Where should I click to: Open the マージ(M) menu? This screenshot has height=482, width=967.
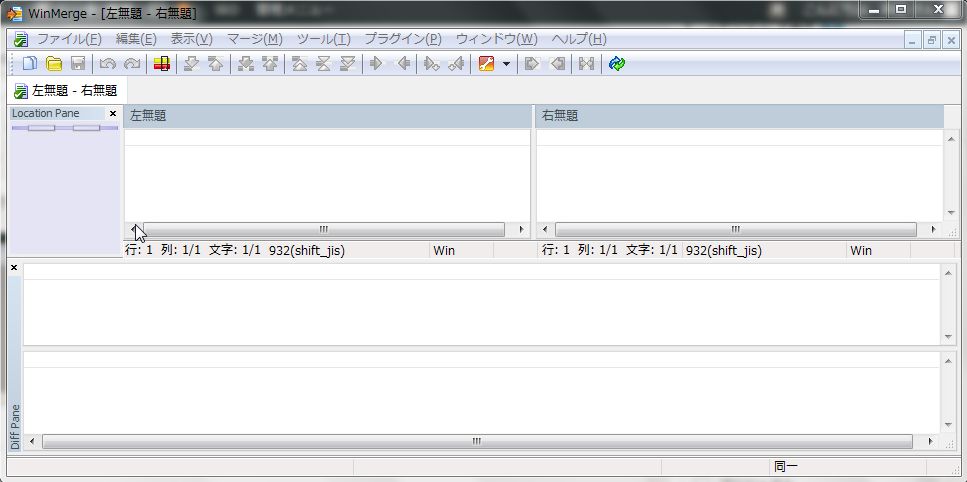(x=255, y=39)
